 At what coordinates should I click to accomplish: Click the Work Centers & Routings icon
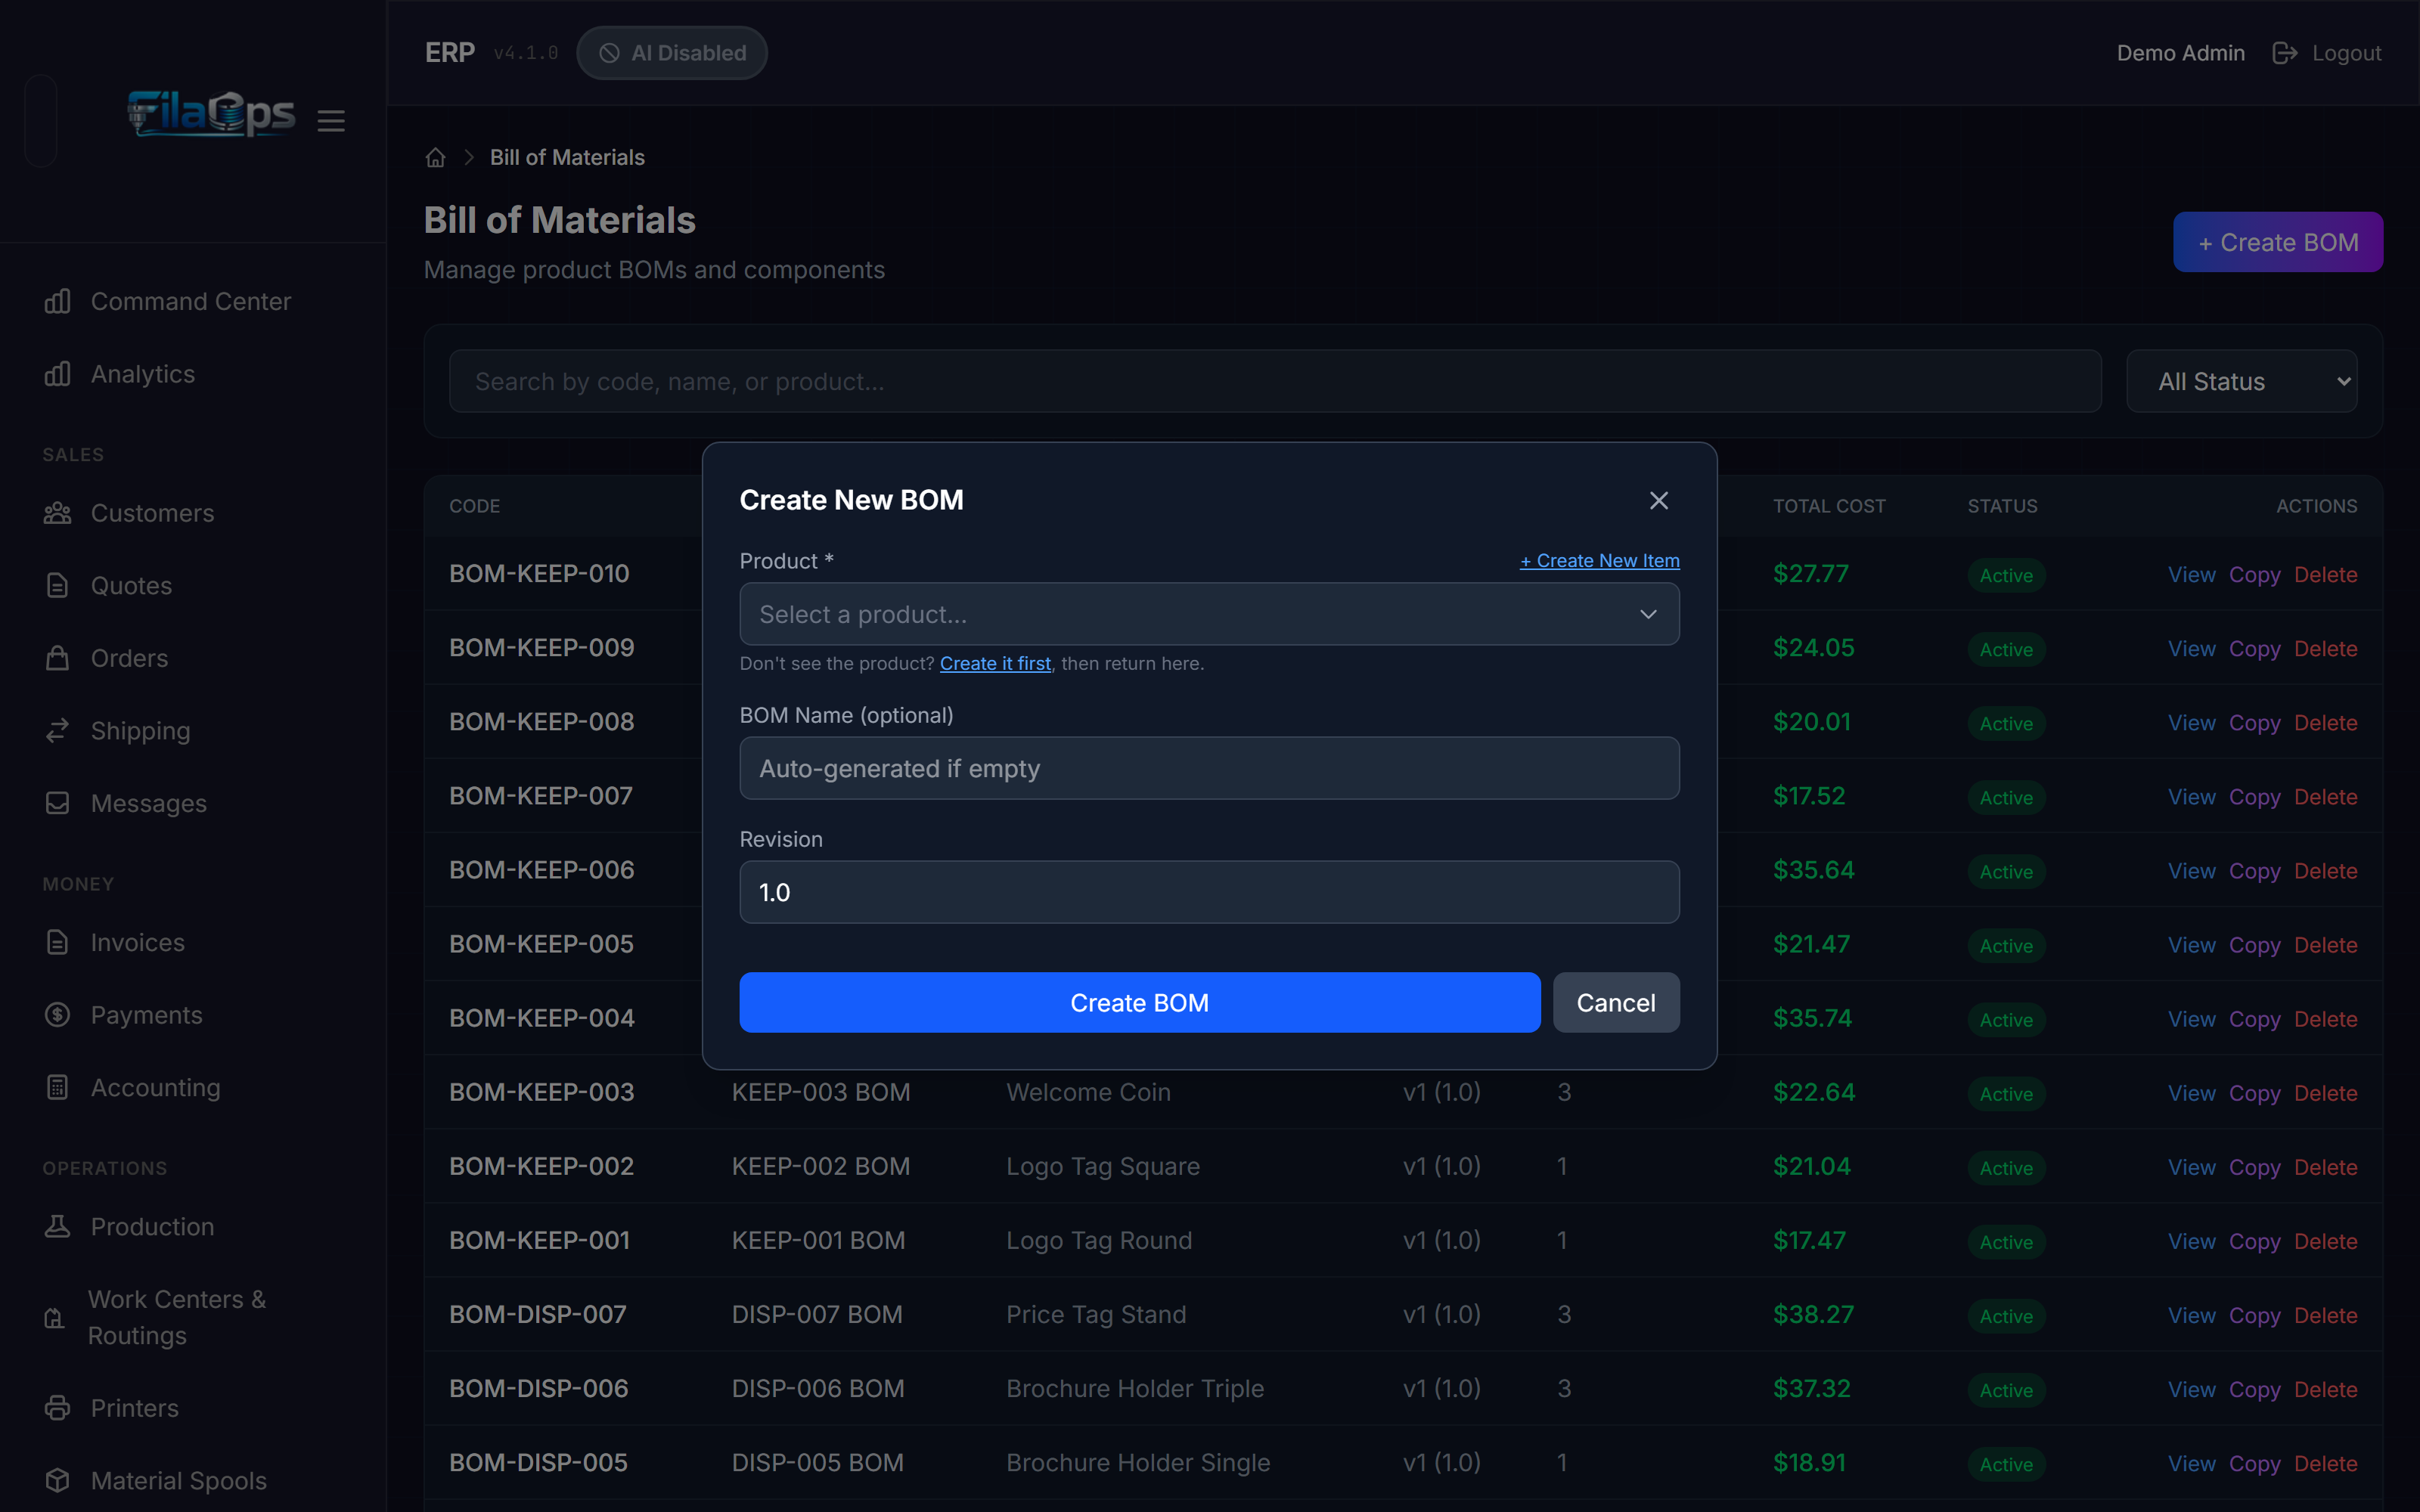pos(55,1318)
